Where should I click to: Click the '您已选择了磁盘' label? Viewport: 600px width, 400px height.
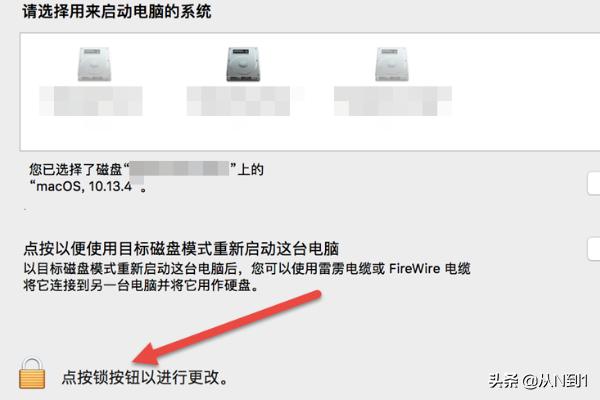pyautogui.click(x=75, y=169)
